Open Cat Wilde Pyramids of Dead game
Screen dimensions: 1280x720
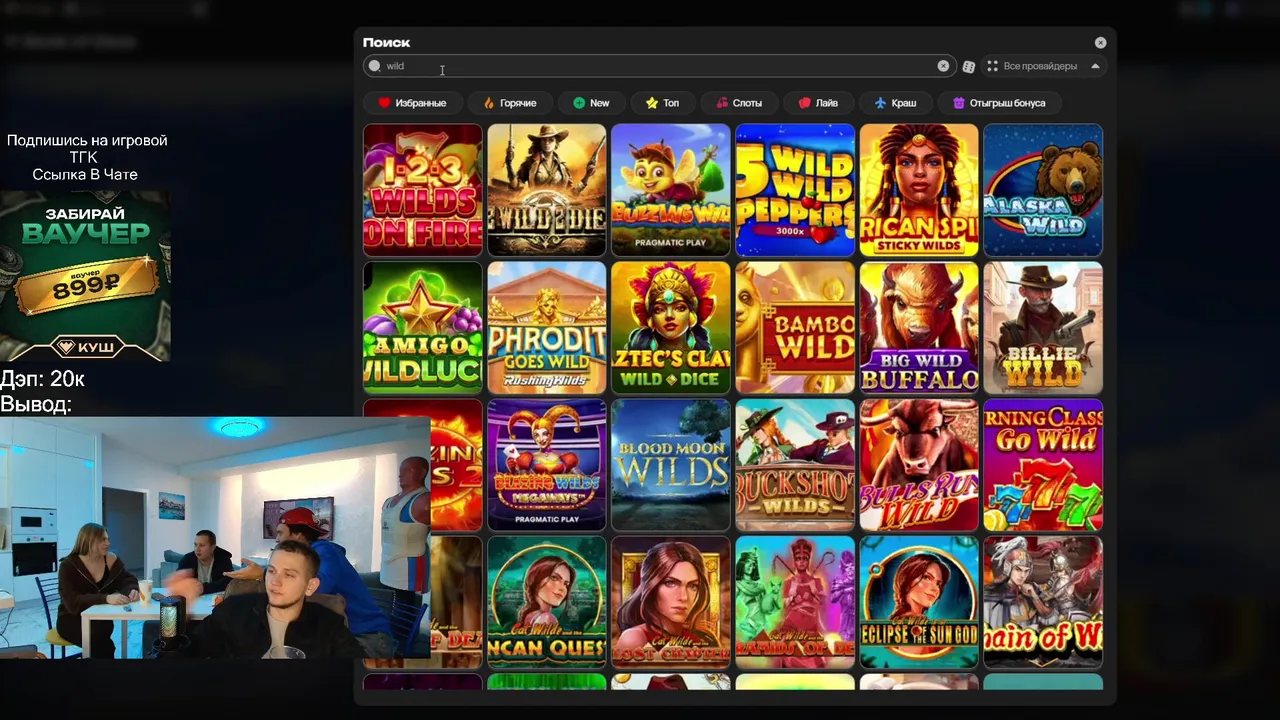795,603
